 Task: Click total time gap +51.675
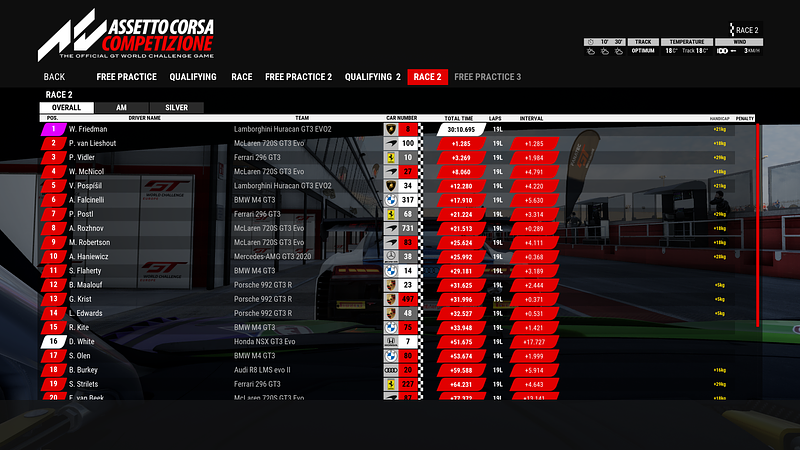tap(461, 342)
